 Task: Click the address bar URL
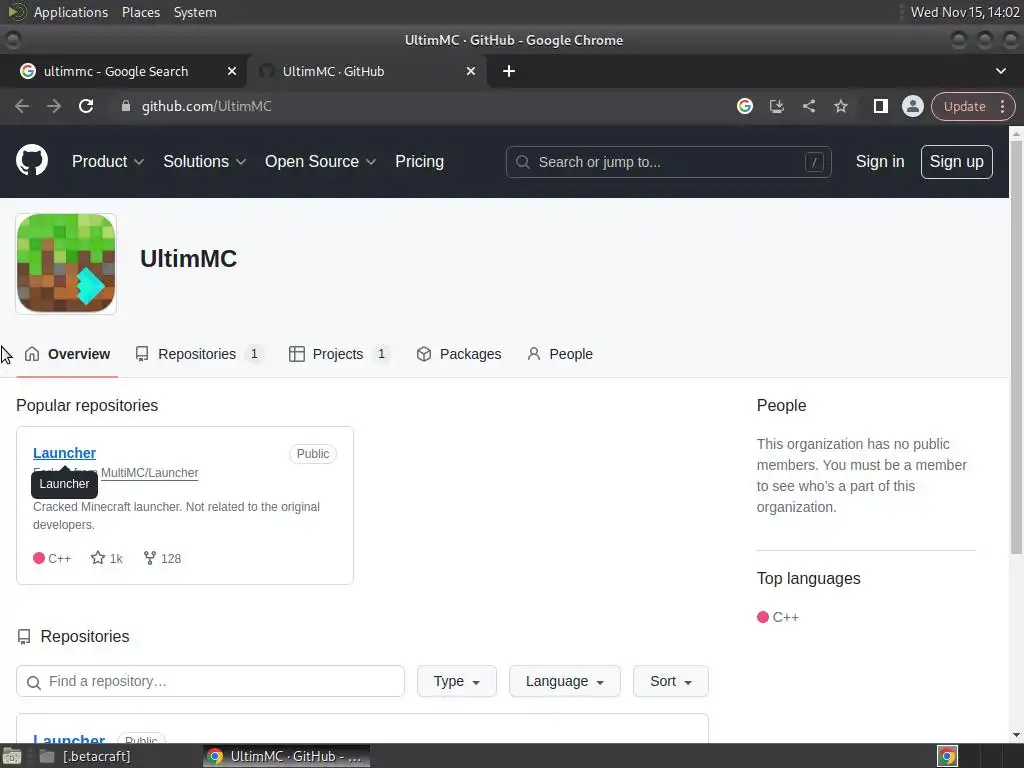206,106
